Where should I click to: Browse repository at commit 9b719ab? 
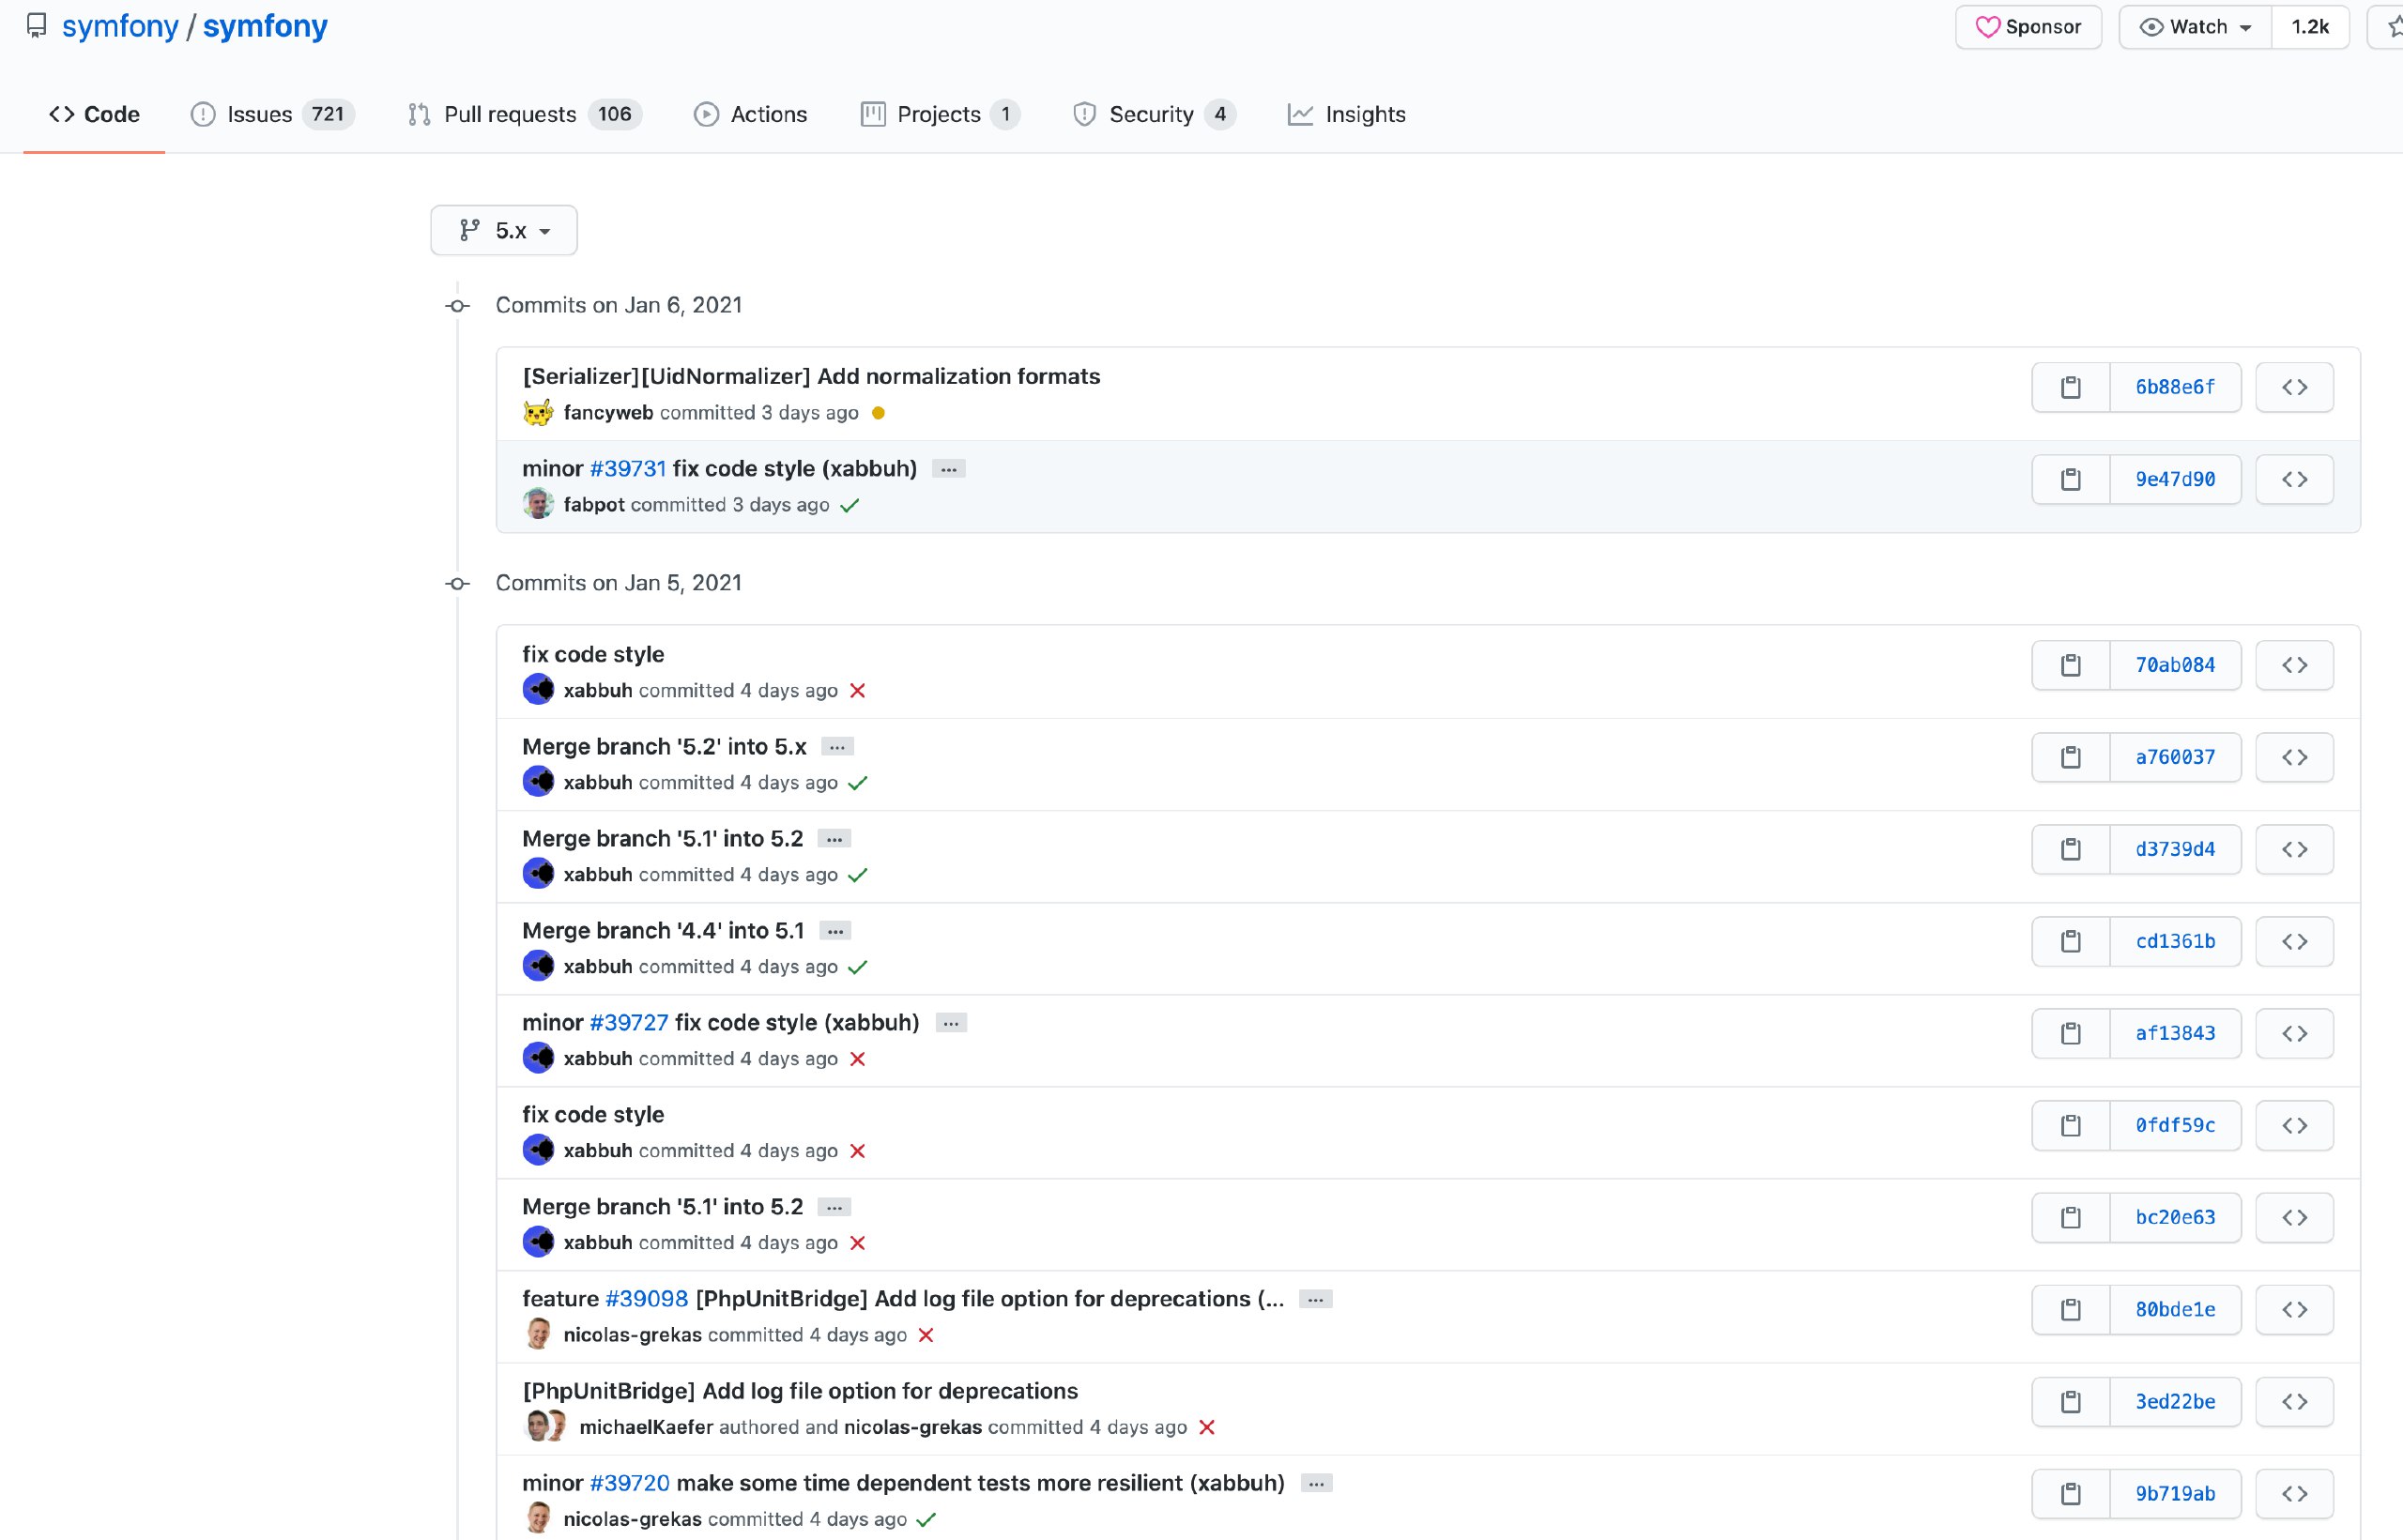click(2294, 1493)
